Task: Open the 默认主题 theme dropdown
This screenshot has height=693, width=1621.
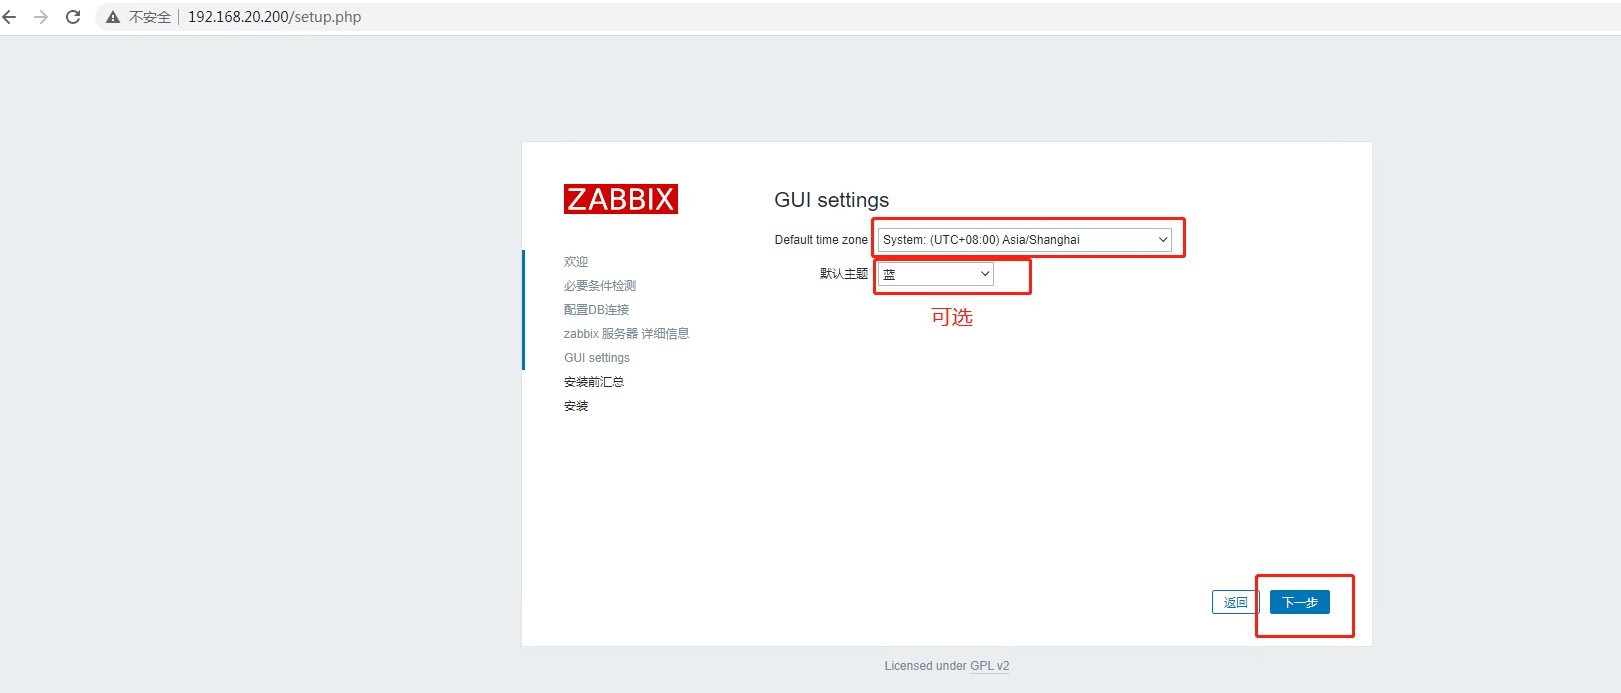Action: [x=936, y=274]
